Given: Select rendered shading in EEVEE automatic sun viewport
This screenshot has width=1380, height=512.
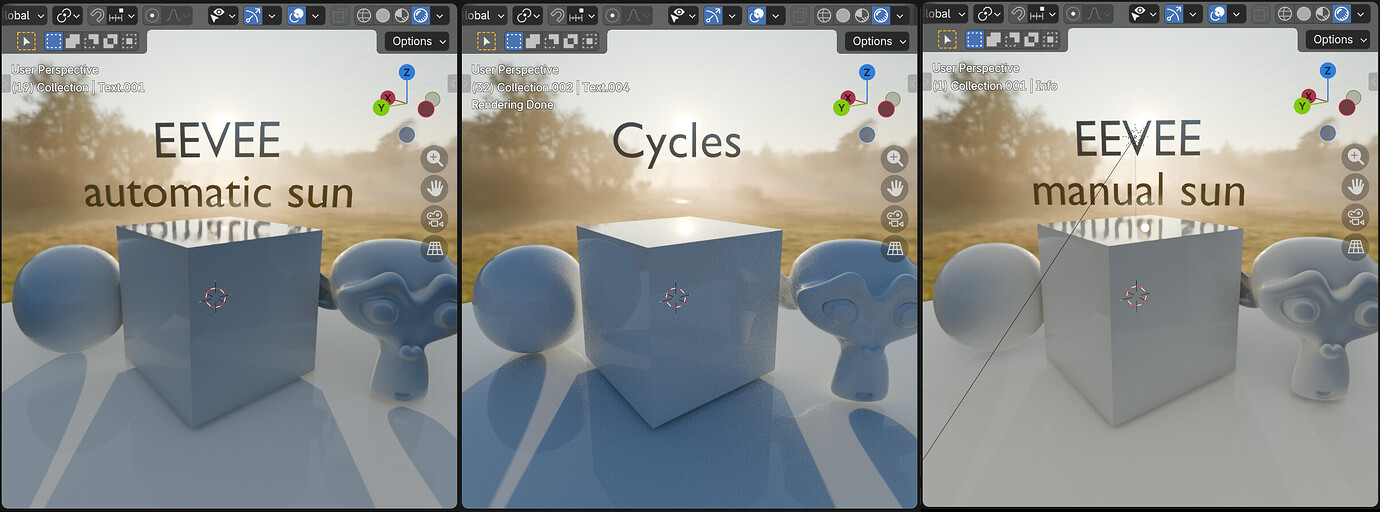Looking at the screenshot, I should (421, 15).
